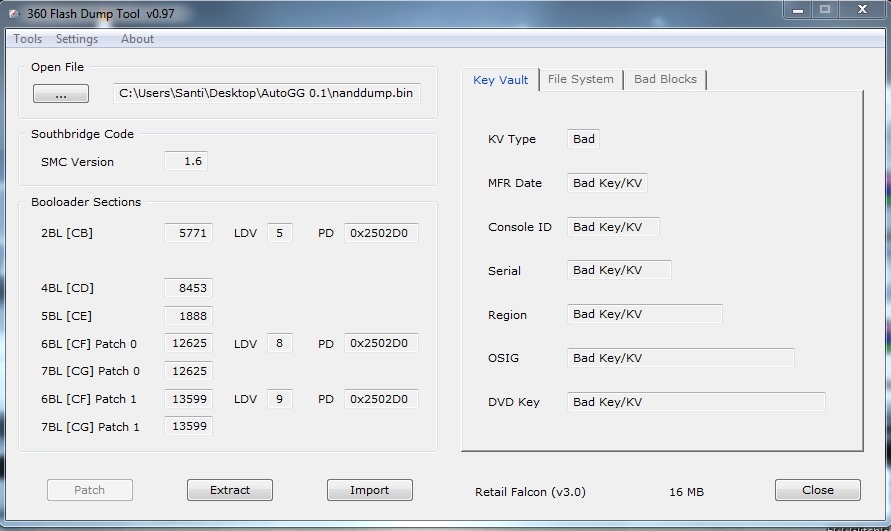The height and width of the screenshot is (531, 891).
Task: Click the 2BL [CB] value 5771
Action: (x=189, y=233)
